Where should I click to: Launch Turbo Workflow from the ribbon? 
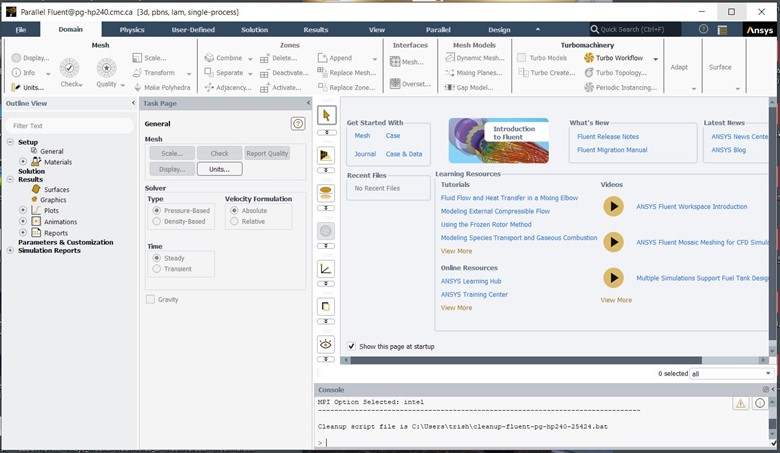[x=613, y=58]
